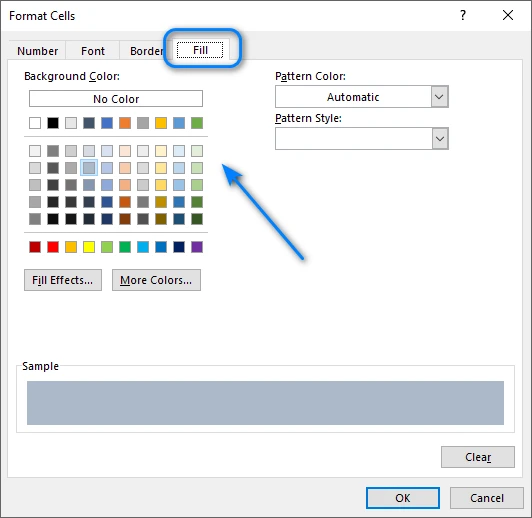Pick the medium green standard swatch beside cyan
Viewport: 532px width, 518px height.
(x=125, y=247)
